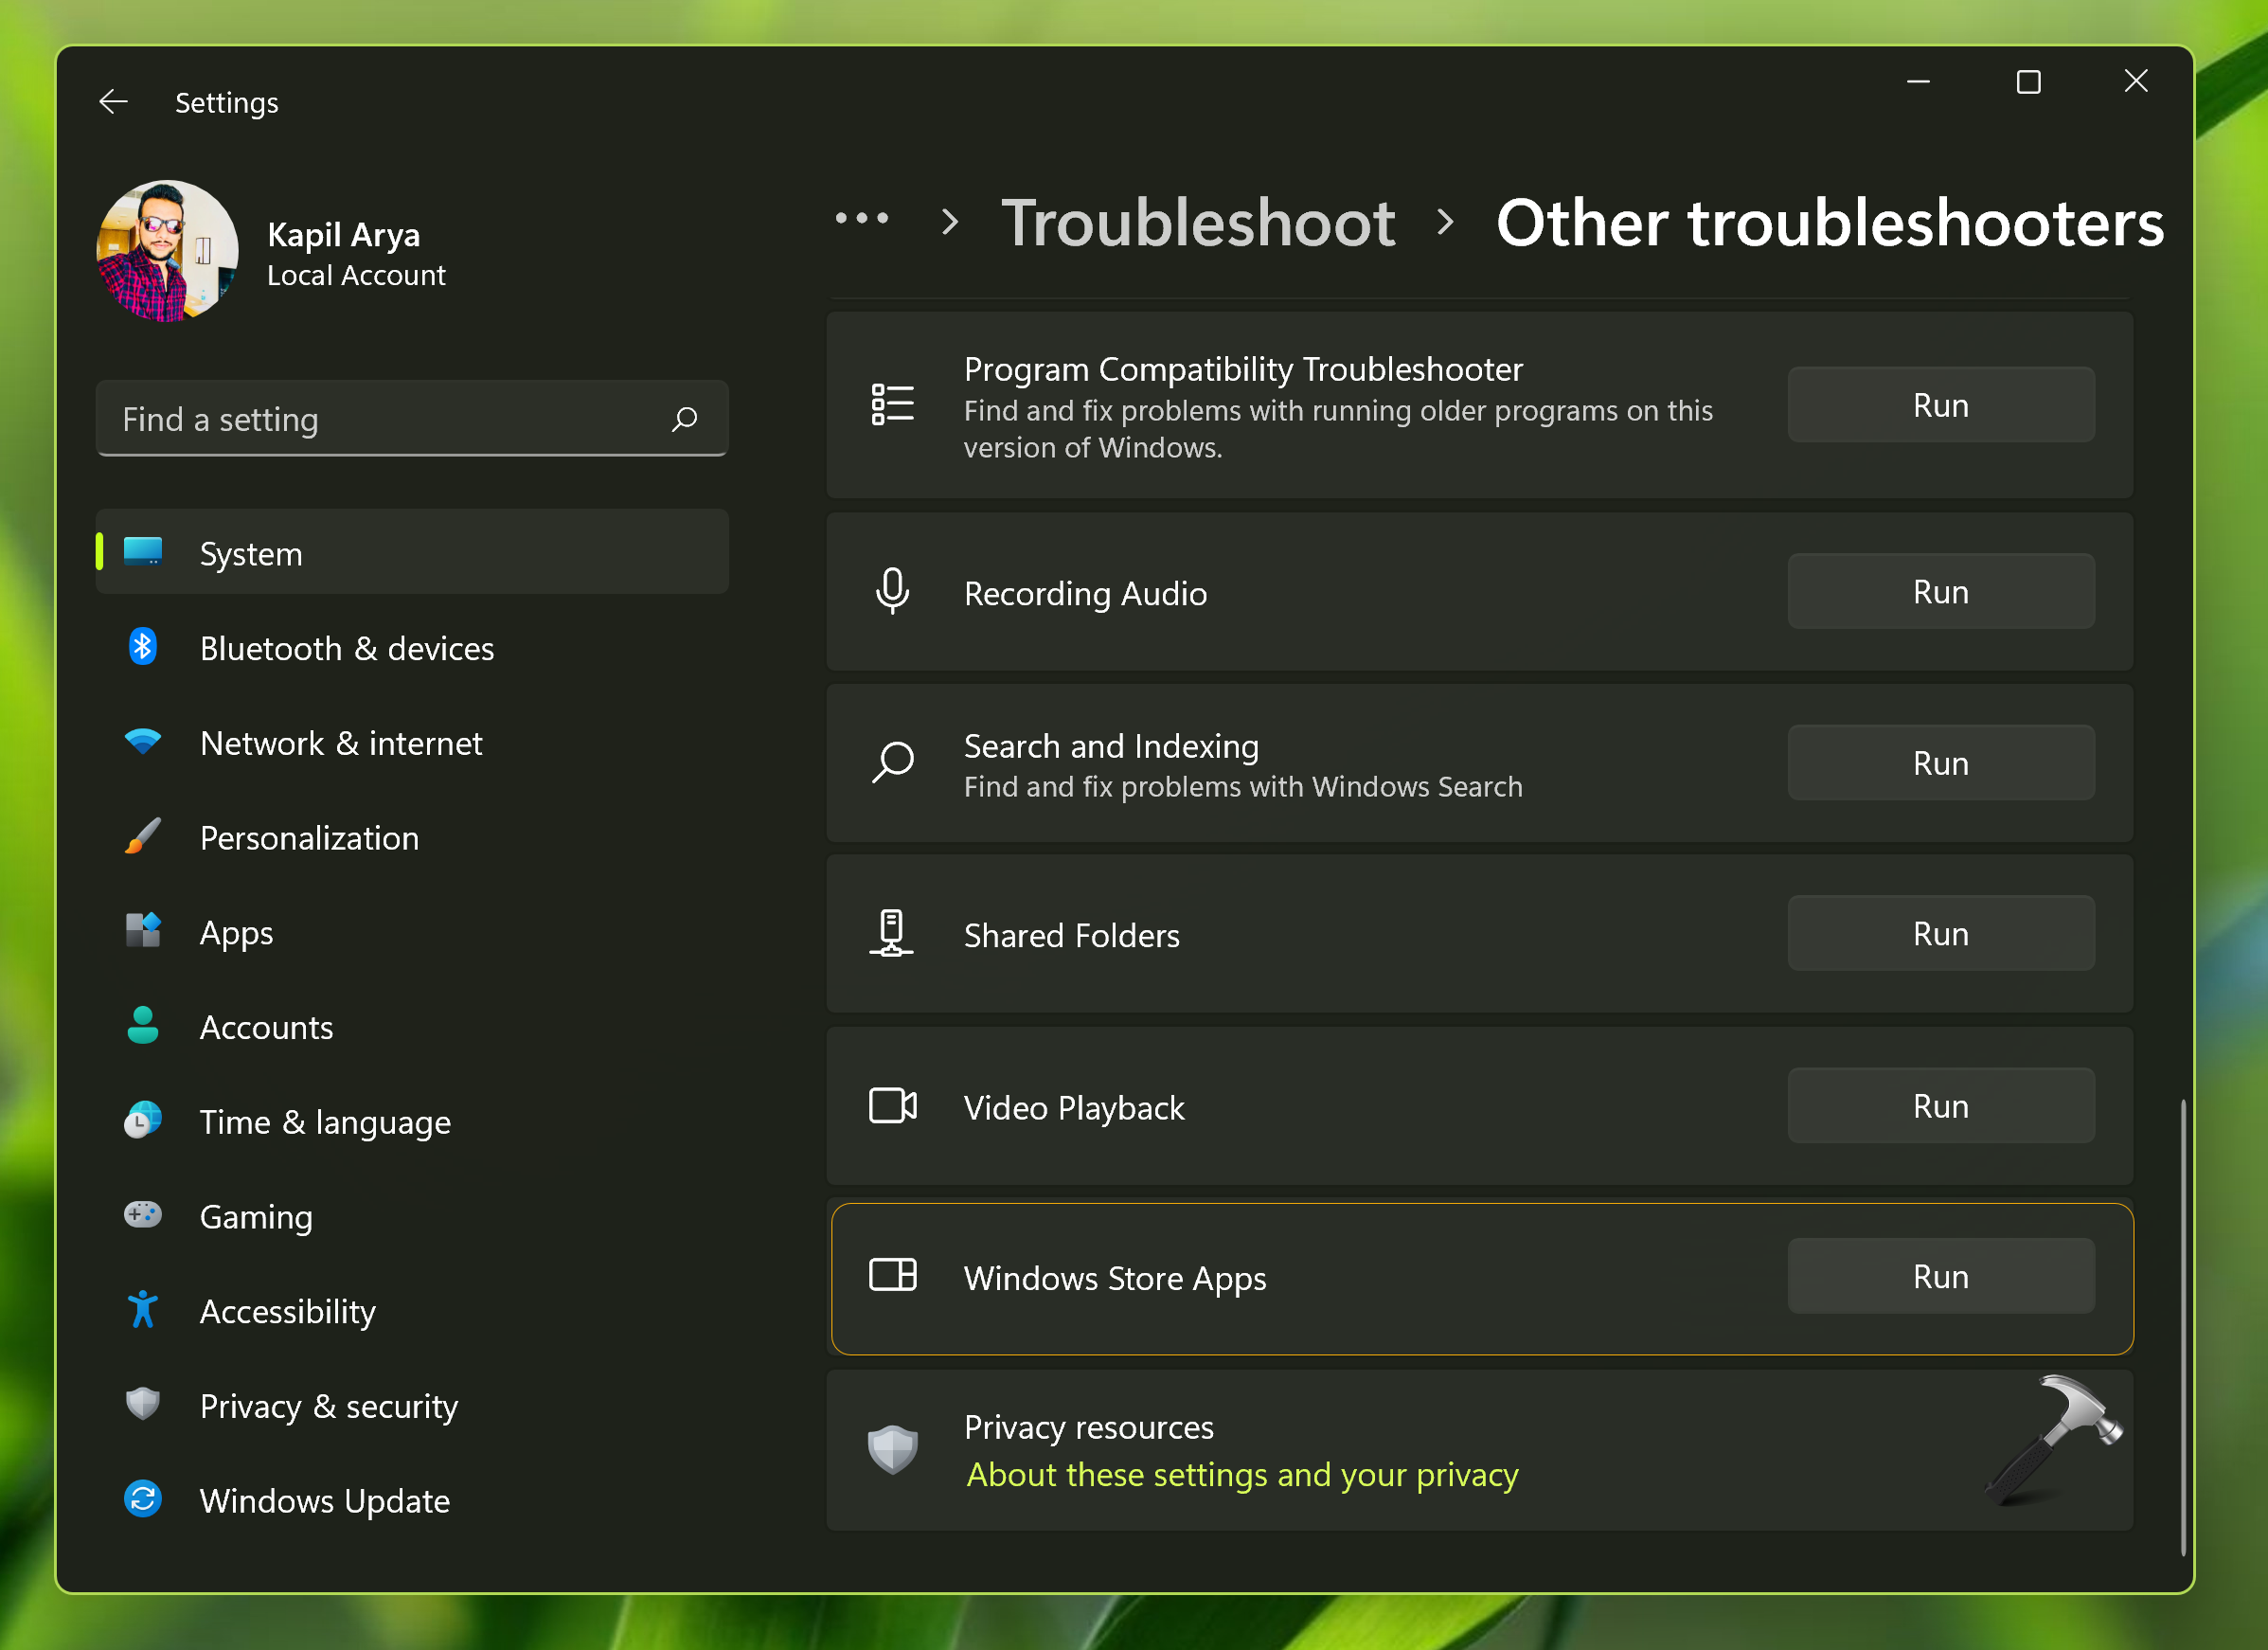Click the Windows Update sync icon
2268x1650 pixels.
(x=142, y=1499)
